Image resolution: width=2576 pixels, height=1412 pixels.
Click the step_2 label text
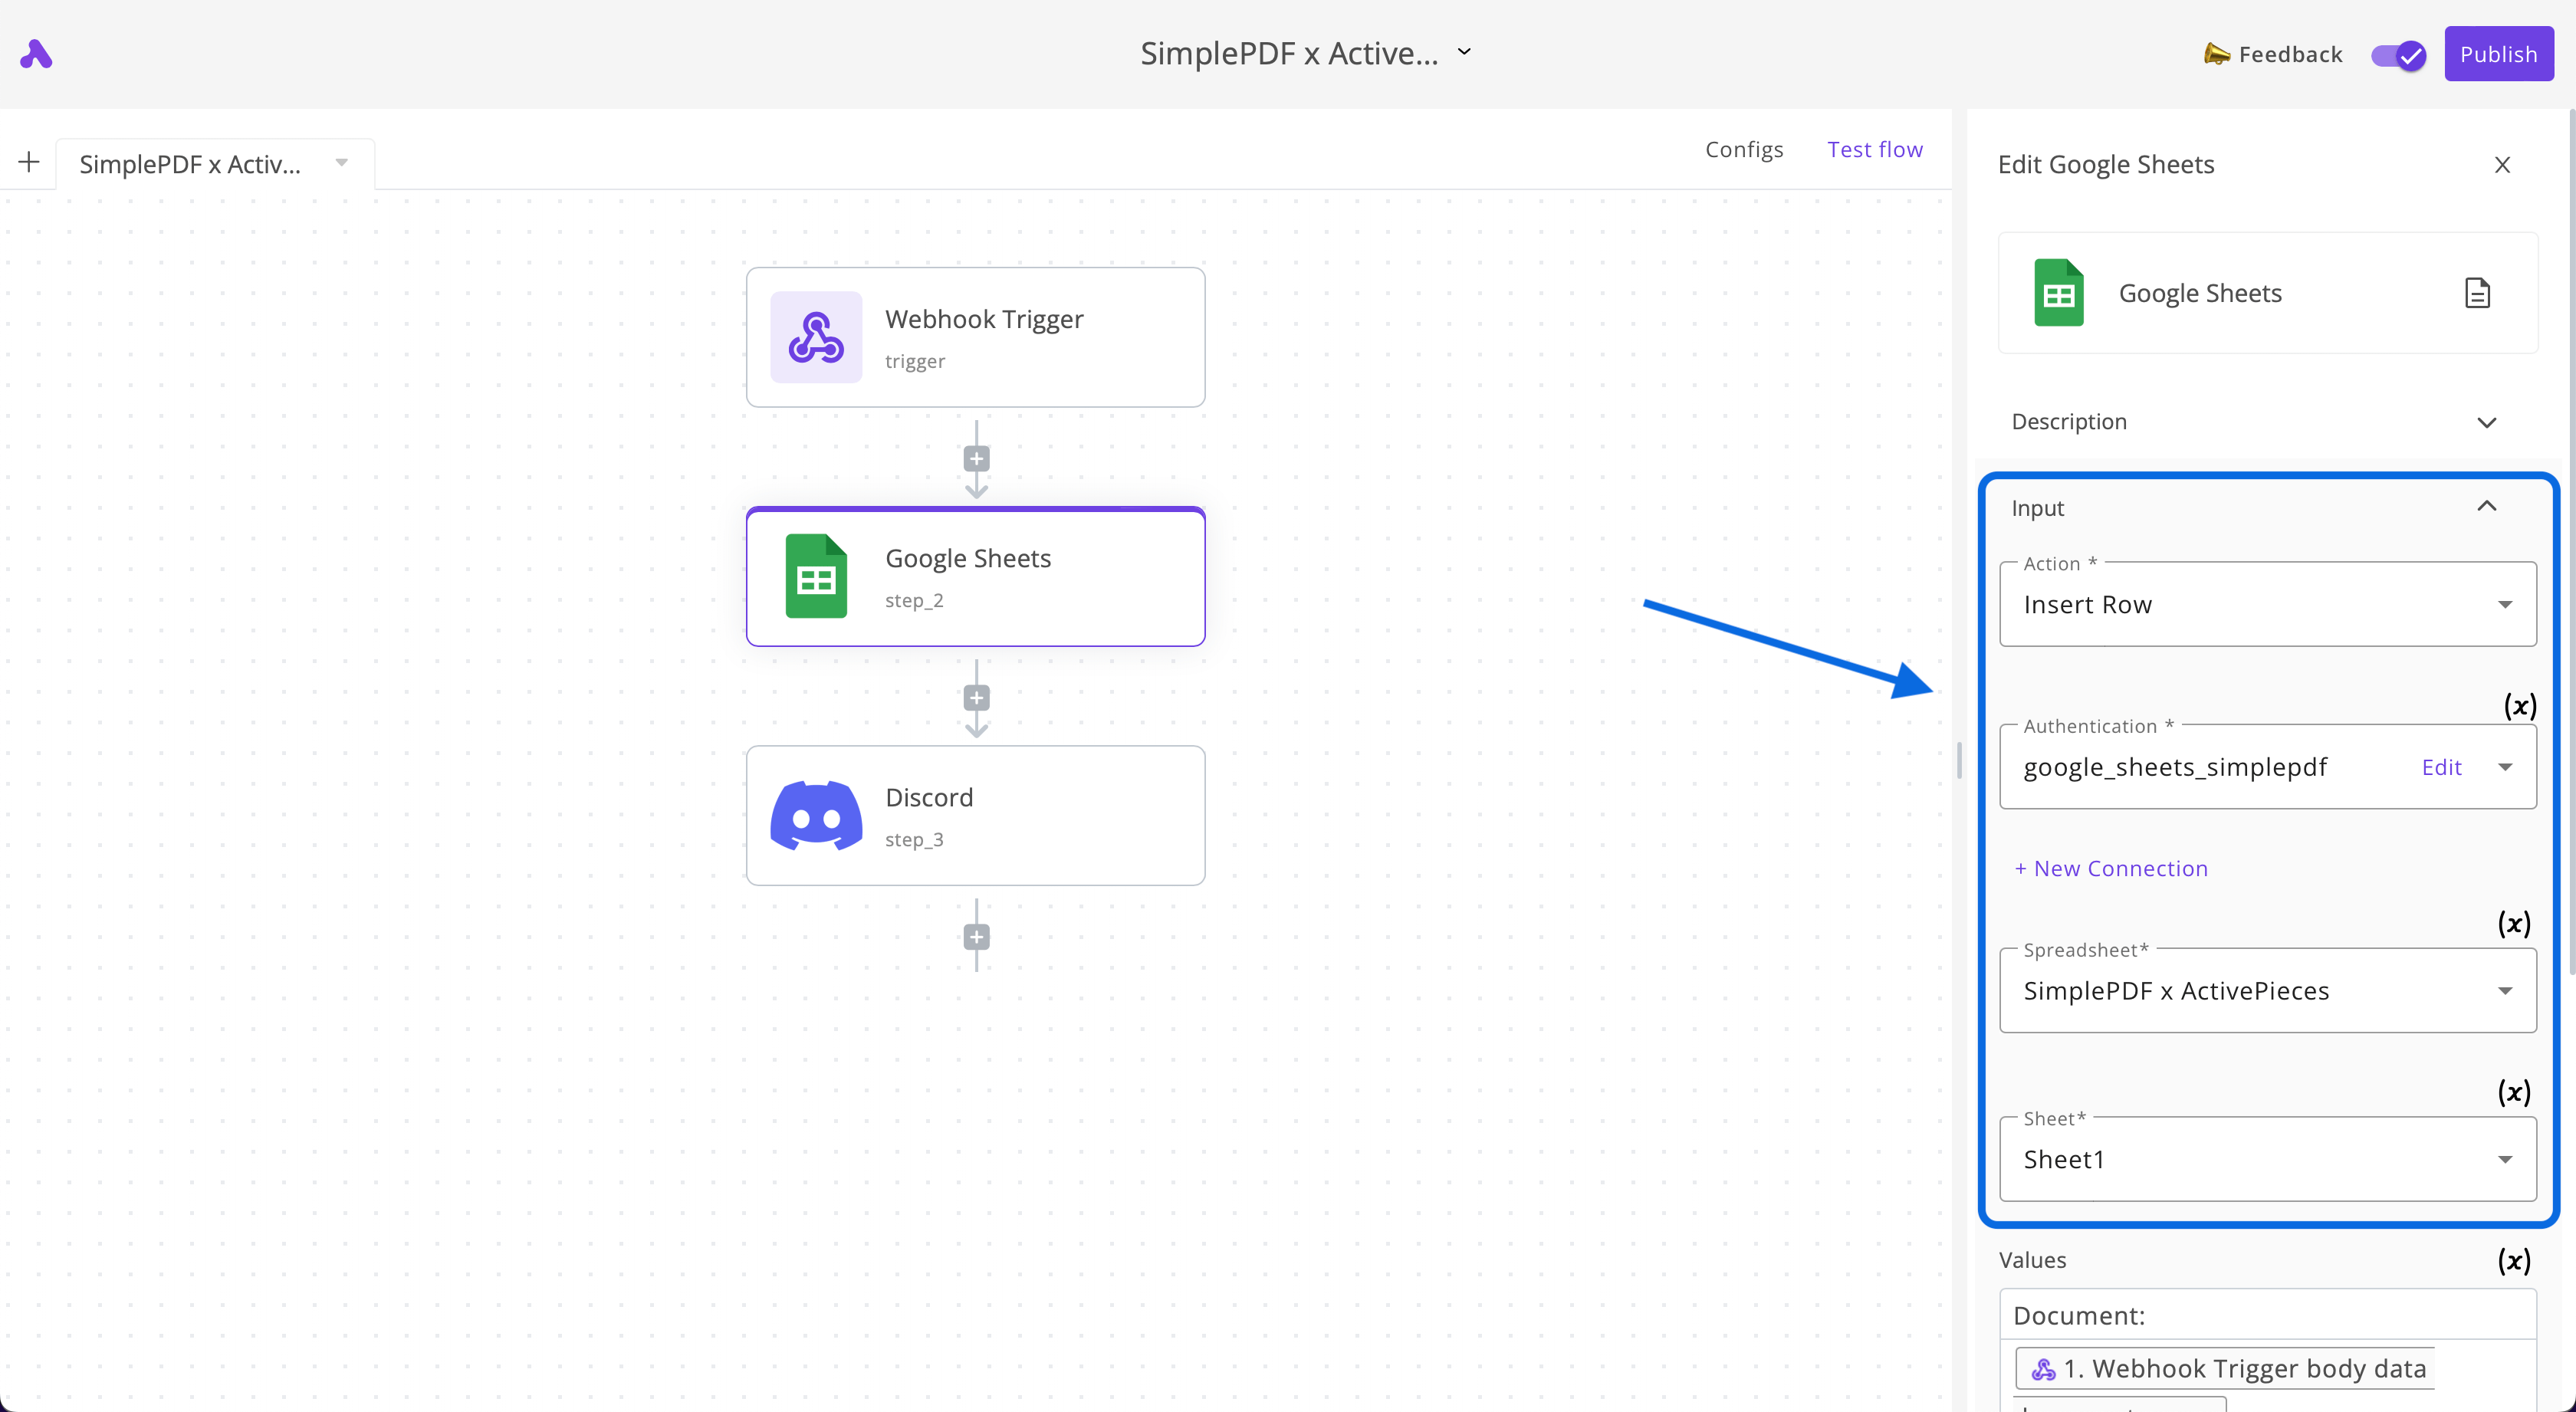tap(914, 601)
